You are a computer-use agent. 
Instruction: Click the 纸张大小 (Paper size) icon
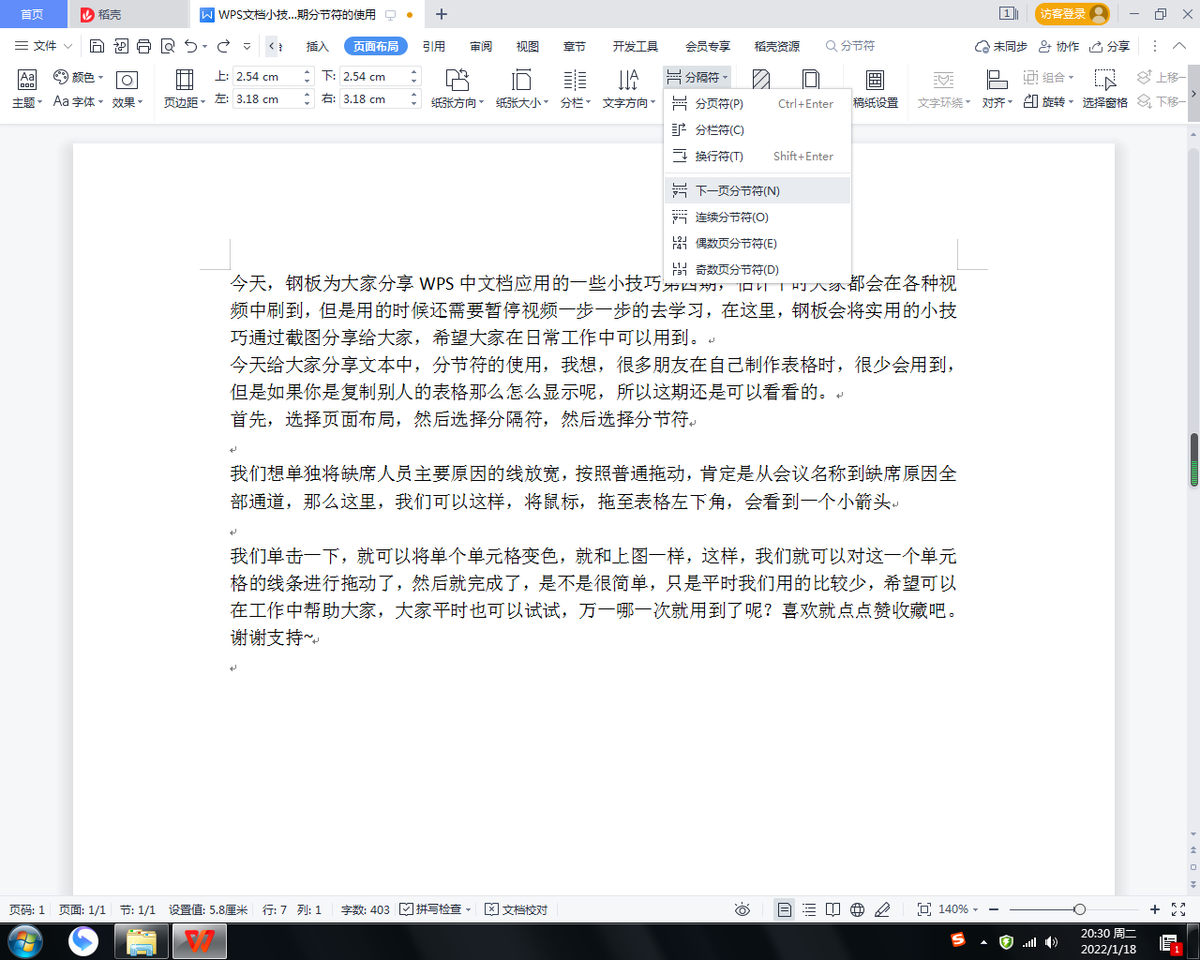click(521, 80)
